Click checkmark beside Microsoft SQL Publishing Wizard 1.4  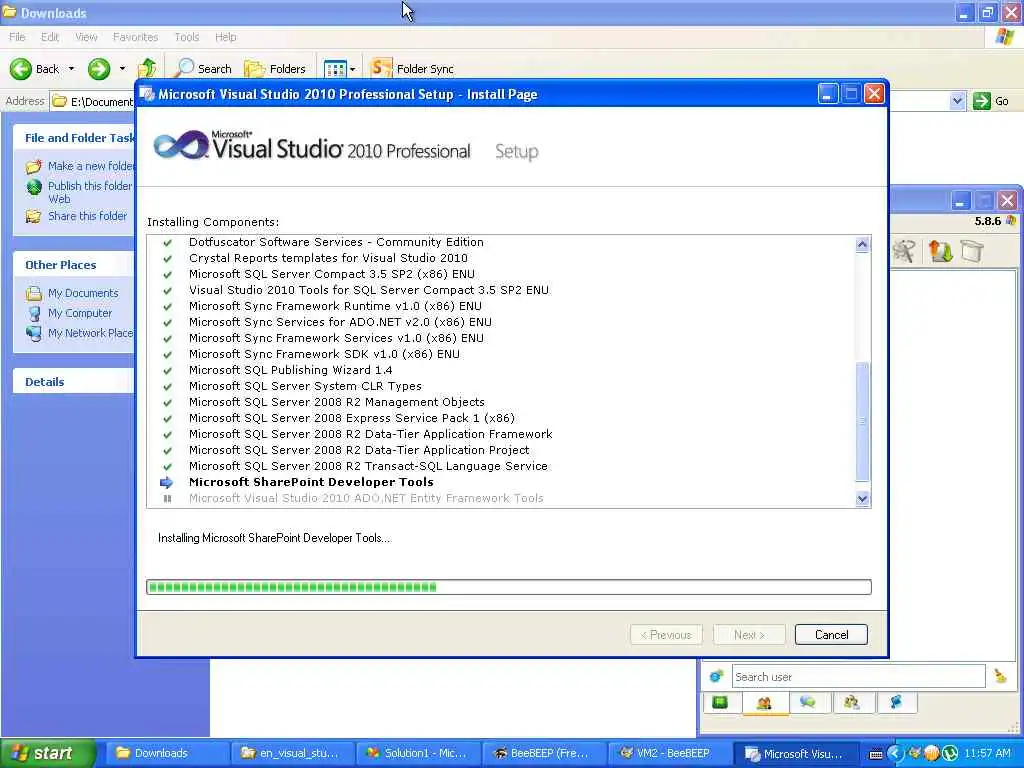(x=167, y=370)
